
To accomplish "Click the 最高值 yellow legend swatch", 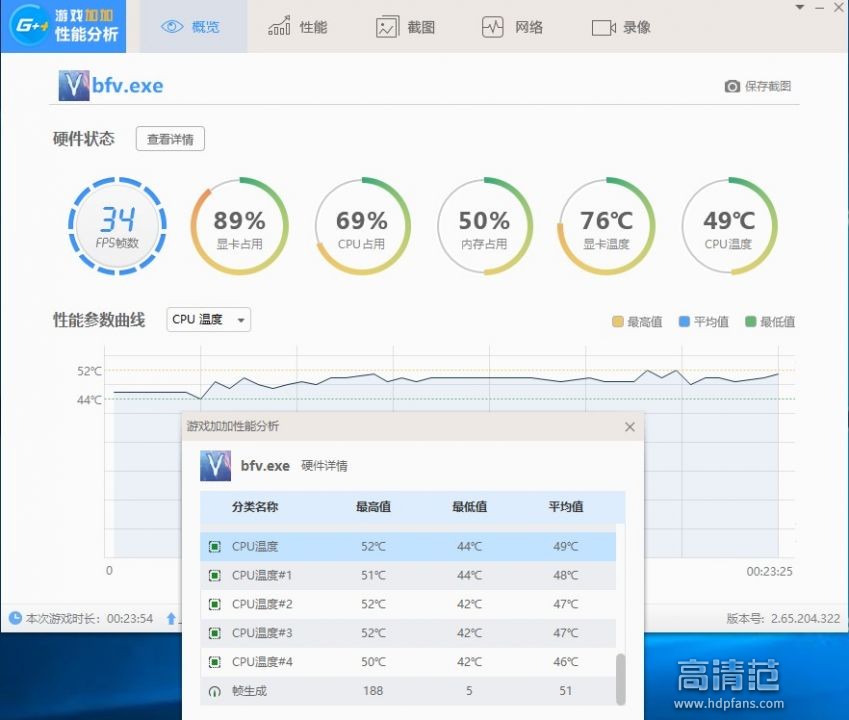I will 617,322.
